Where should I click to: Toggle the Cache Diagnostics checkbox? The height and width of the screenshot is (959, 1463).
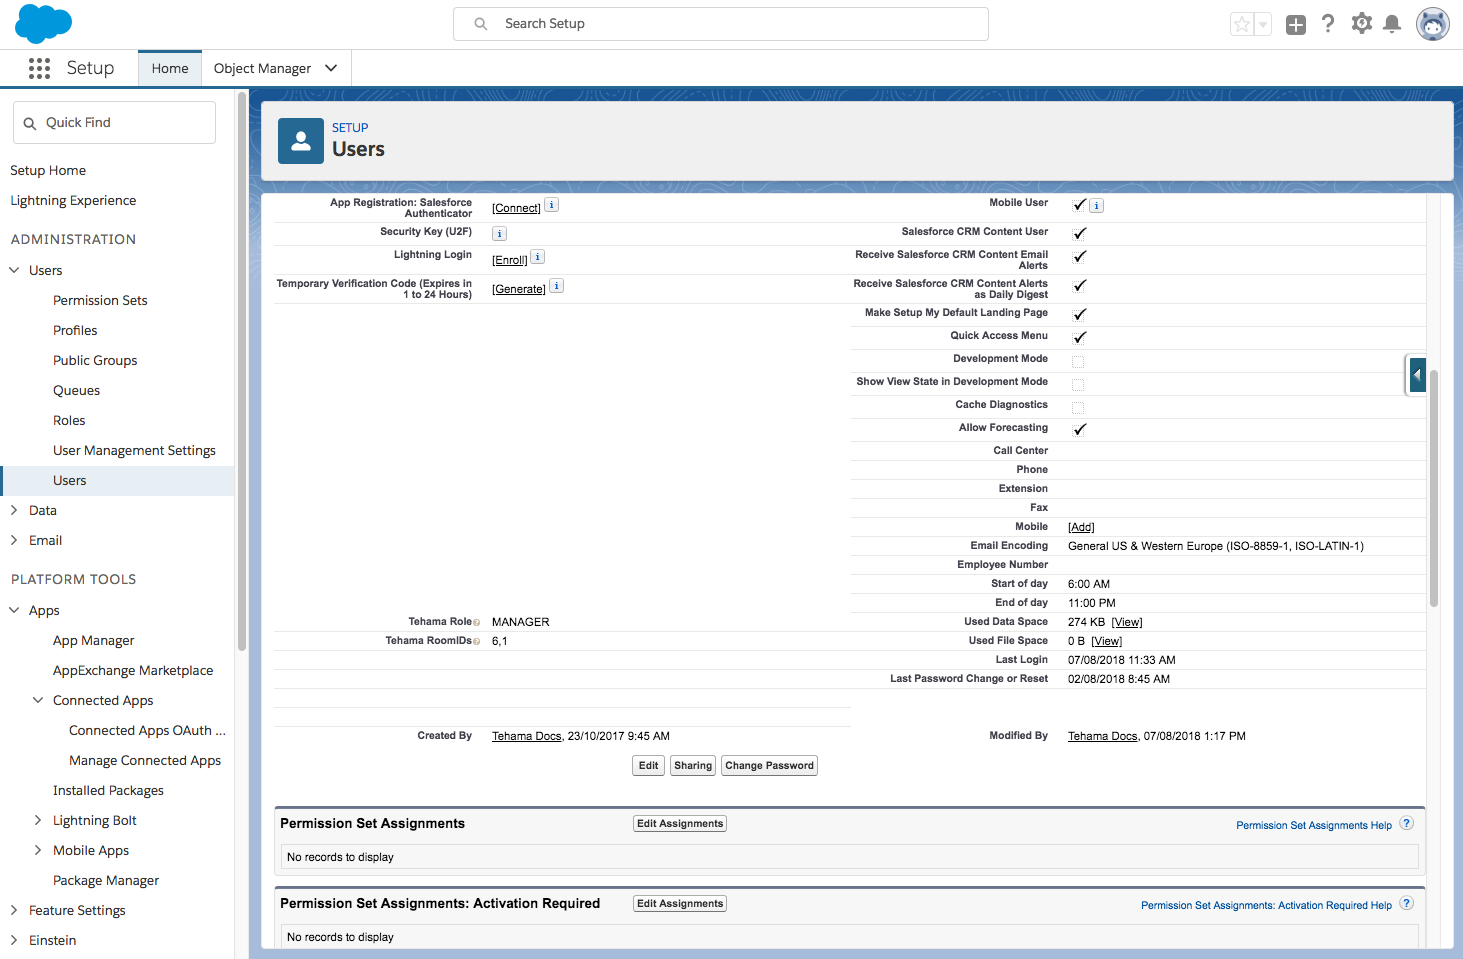[x=1078, y=407]
